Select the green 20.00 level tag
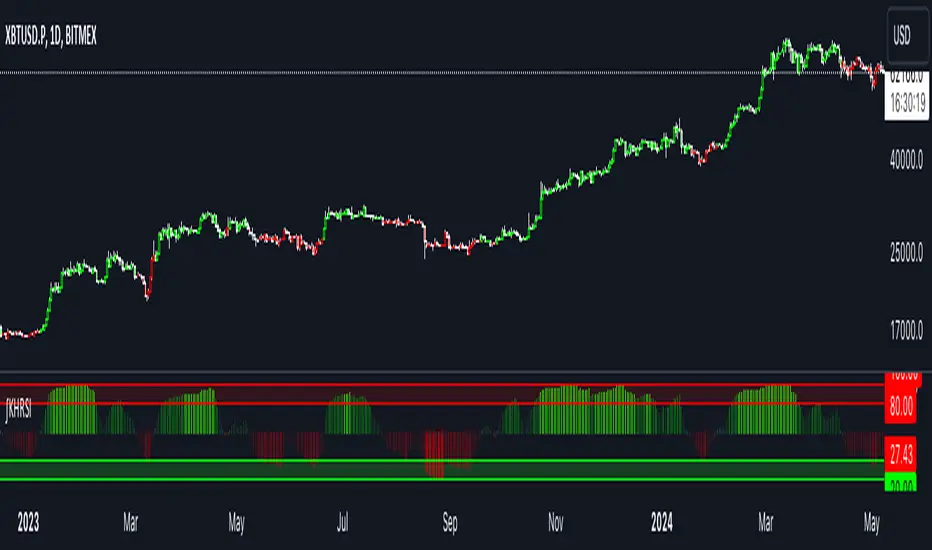This screenshot has width=932, height=550. (x=900, y=483)
